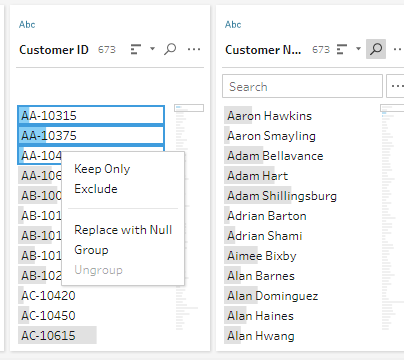Open sort dropdown arrow for Customer ID
The height and width of the screenshot is (360, 404).
pos(152,49)
